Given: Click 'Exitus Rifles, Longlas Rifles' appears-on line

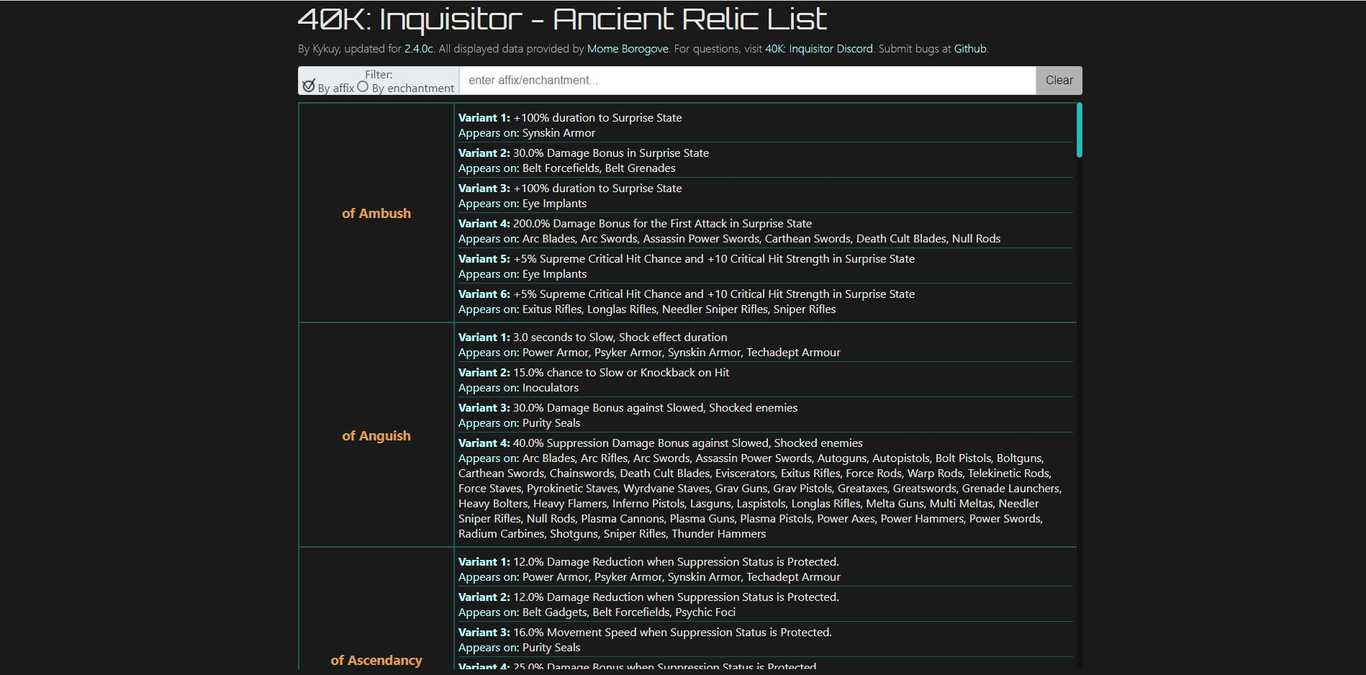Looking at the screenshot, I should pos(647,309).
